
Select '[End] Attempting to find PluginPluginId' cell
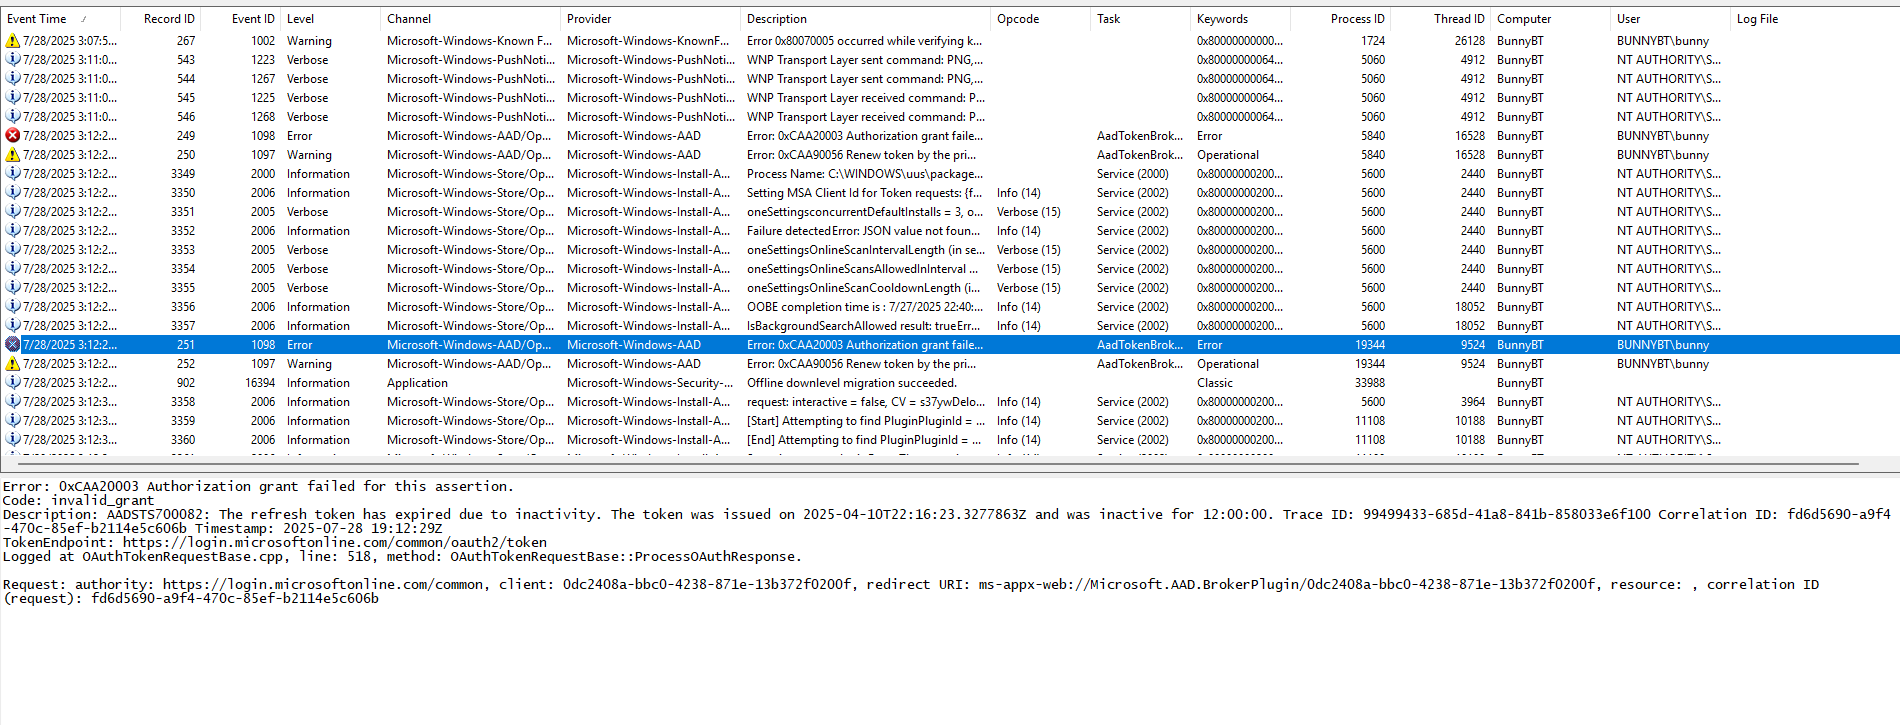pyautogui.click(x=864, y=440)
